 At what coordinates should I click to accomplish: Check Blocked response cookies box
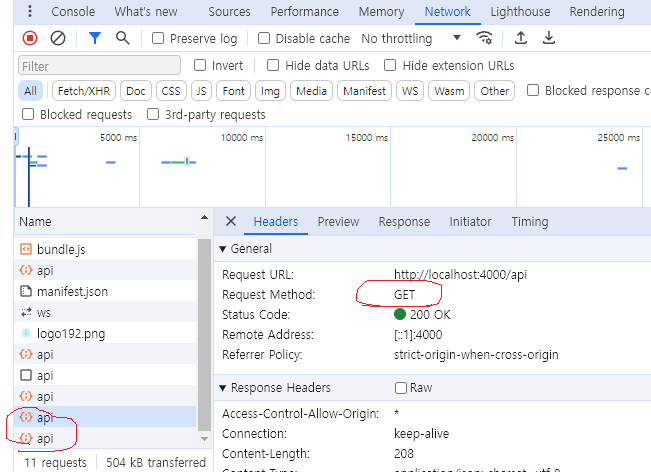click(533, 90)
